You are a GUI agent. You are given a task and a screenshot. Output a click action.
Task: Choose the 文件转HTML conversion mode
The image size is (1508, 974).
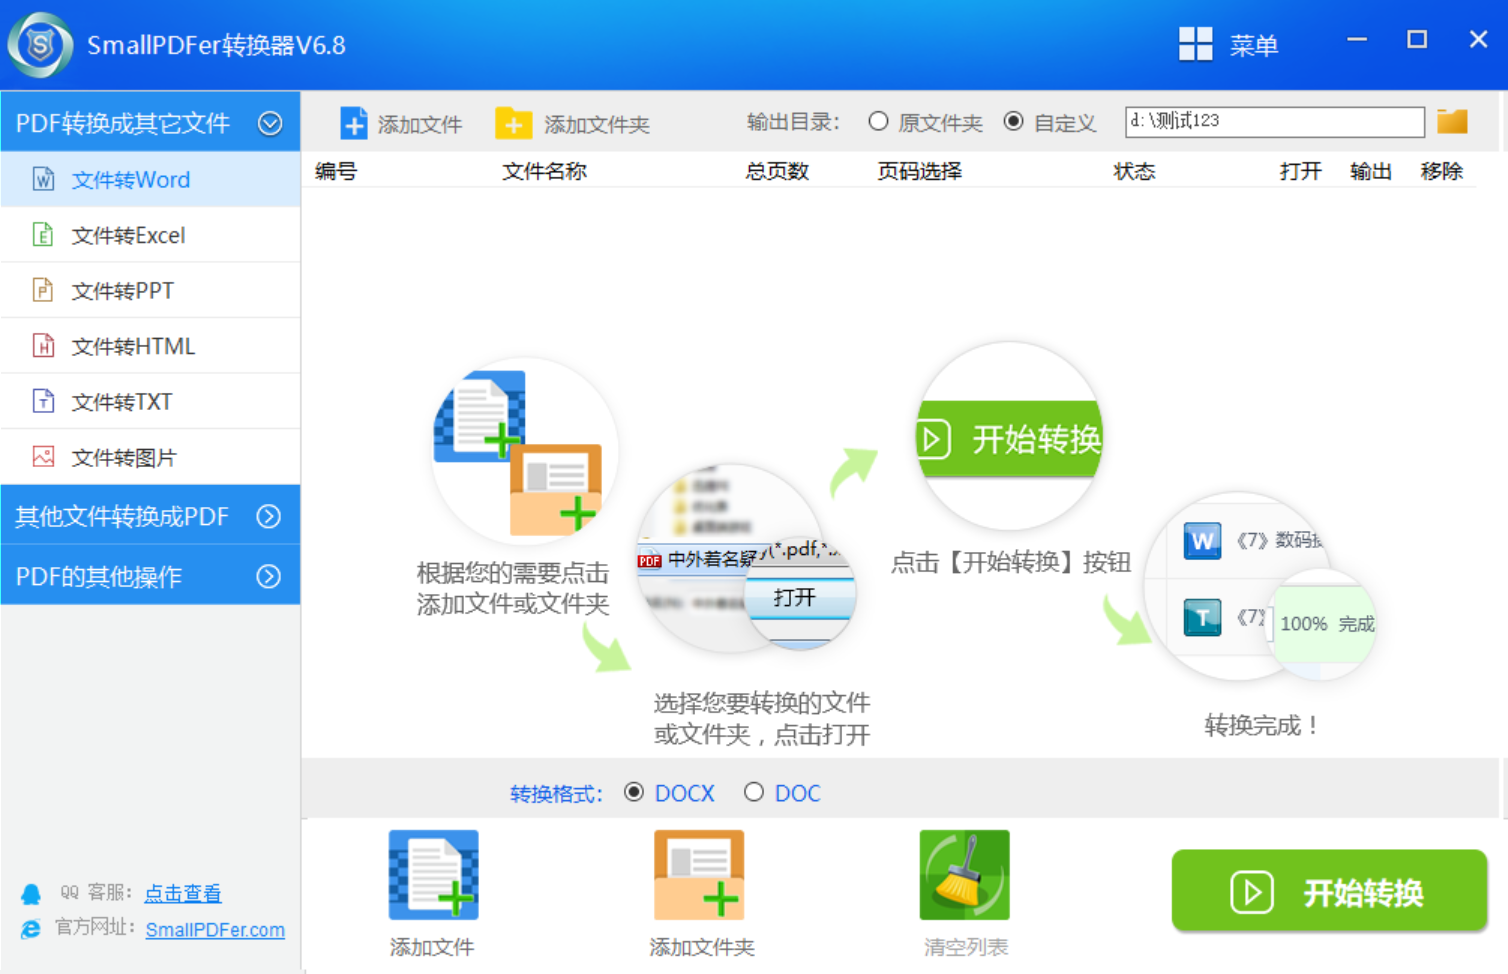131,346
